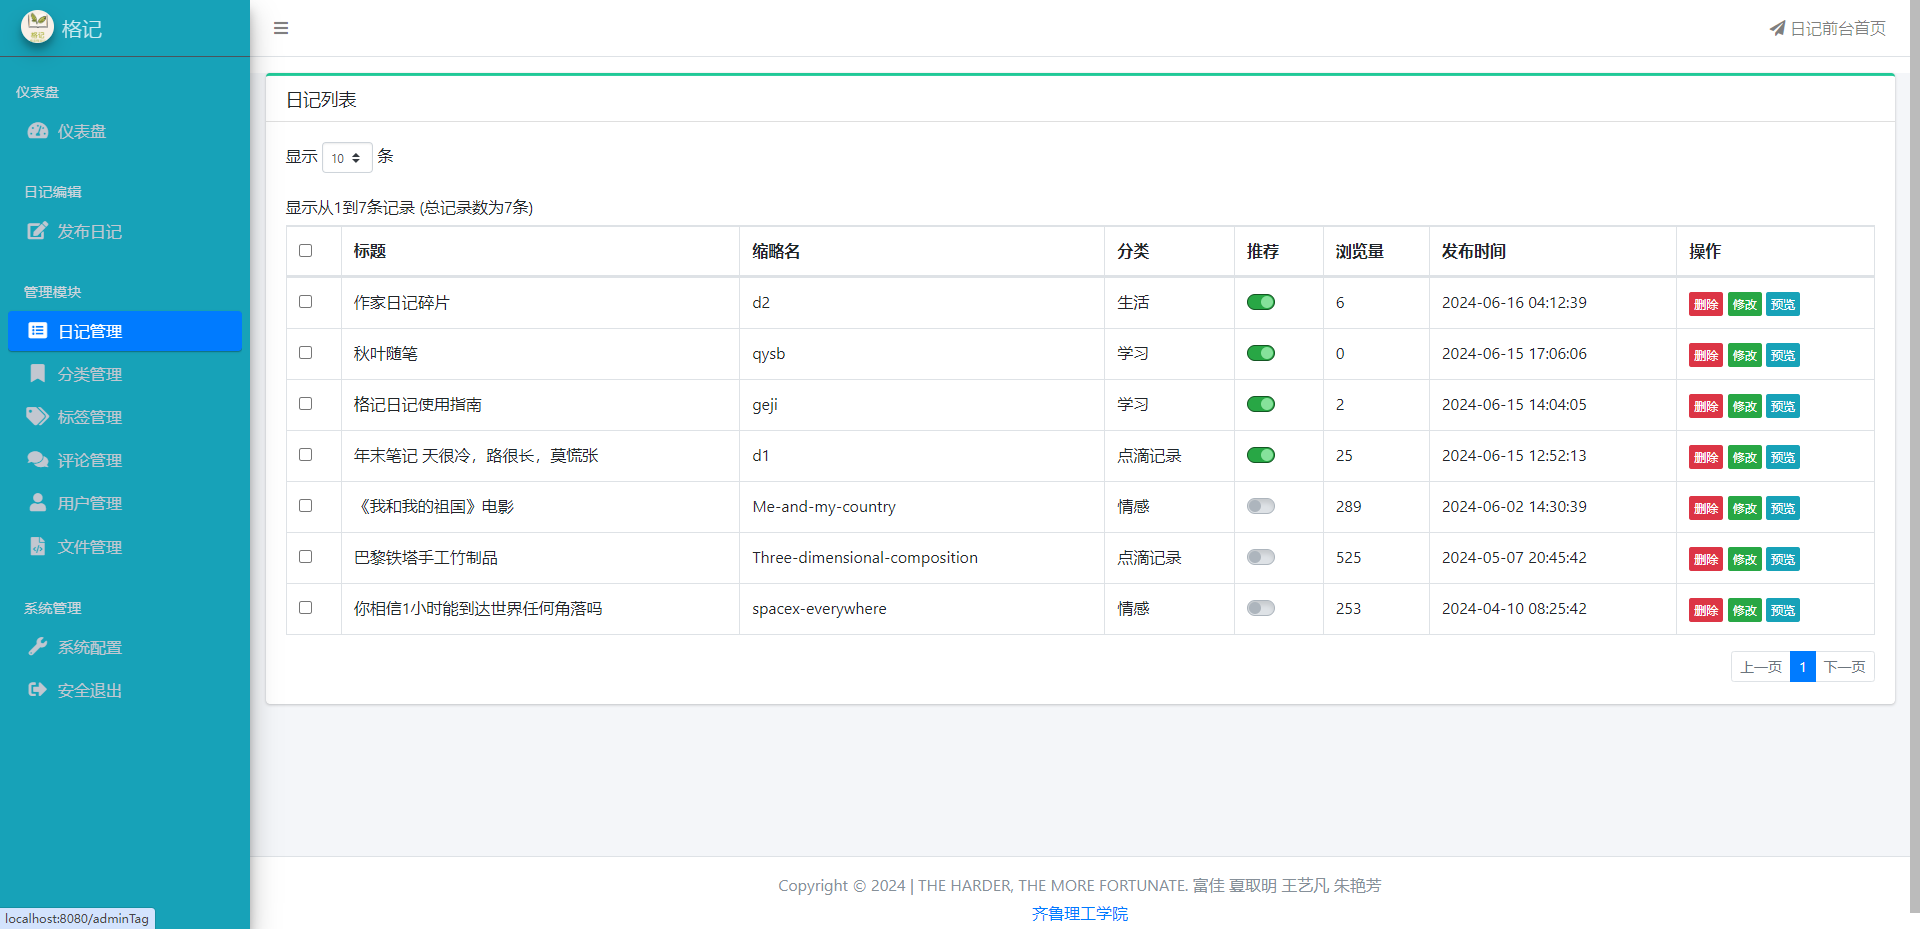Open user management person icon
The height and width of the screenshot is (929, 1920).
(38, 503)
